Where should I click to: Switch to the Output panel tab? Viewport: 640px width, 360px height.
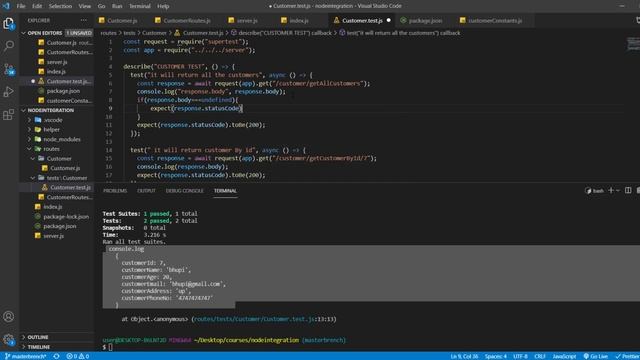click(146, 191)
